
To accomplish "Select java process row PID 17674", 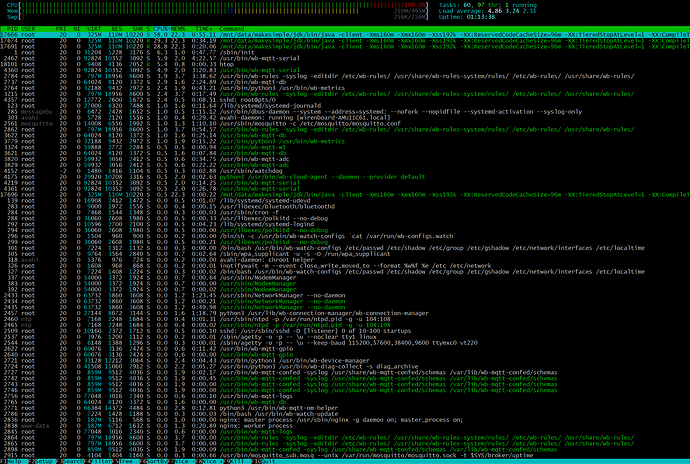I will 345,41.
